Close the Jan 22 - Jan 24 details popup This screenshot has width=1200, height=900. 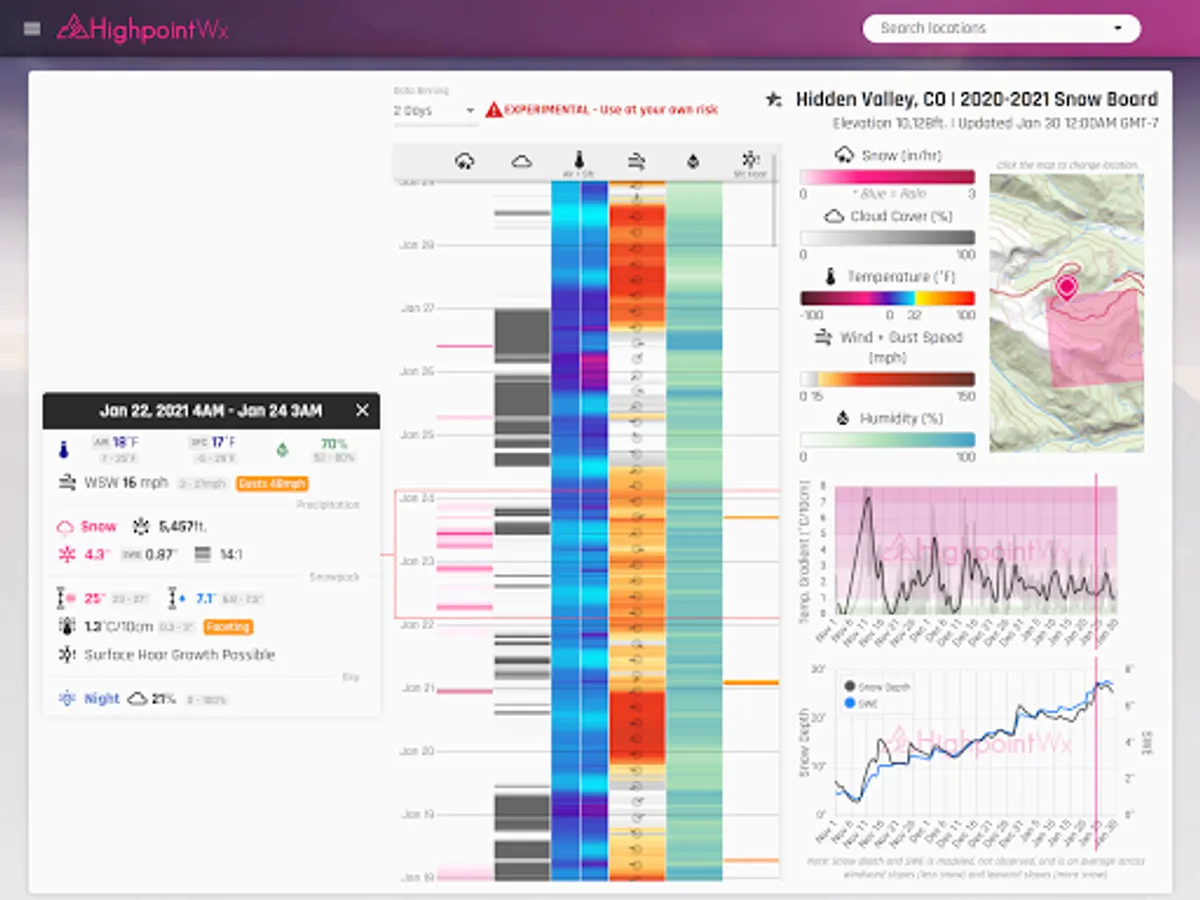coord(362,410)
